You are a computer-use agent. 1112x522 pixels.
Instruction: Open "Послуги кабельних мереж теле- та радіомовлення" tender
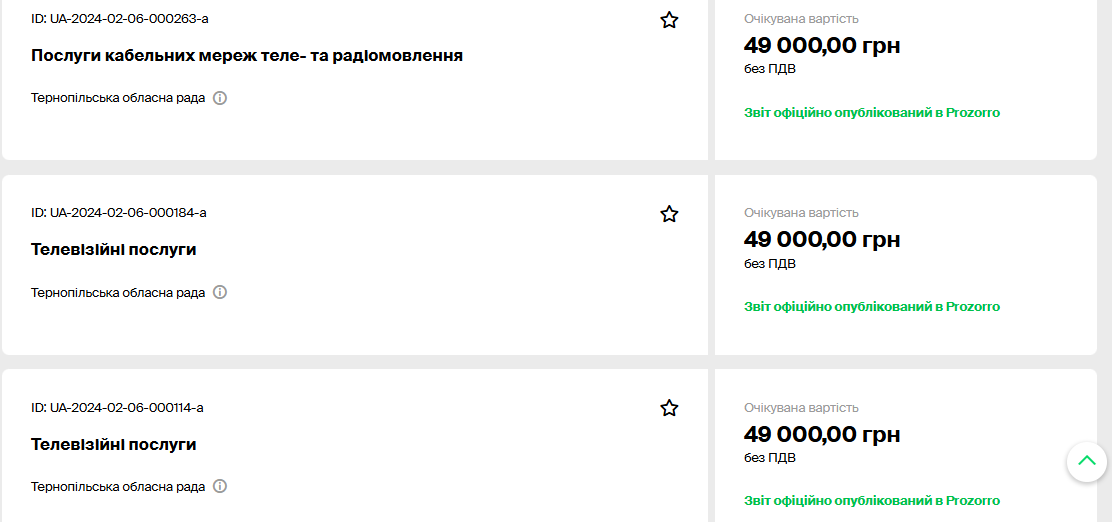coord(247,55)
